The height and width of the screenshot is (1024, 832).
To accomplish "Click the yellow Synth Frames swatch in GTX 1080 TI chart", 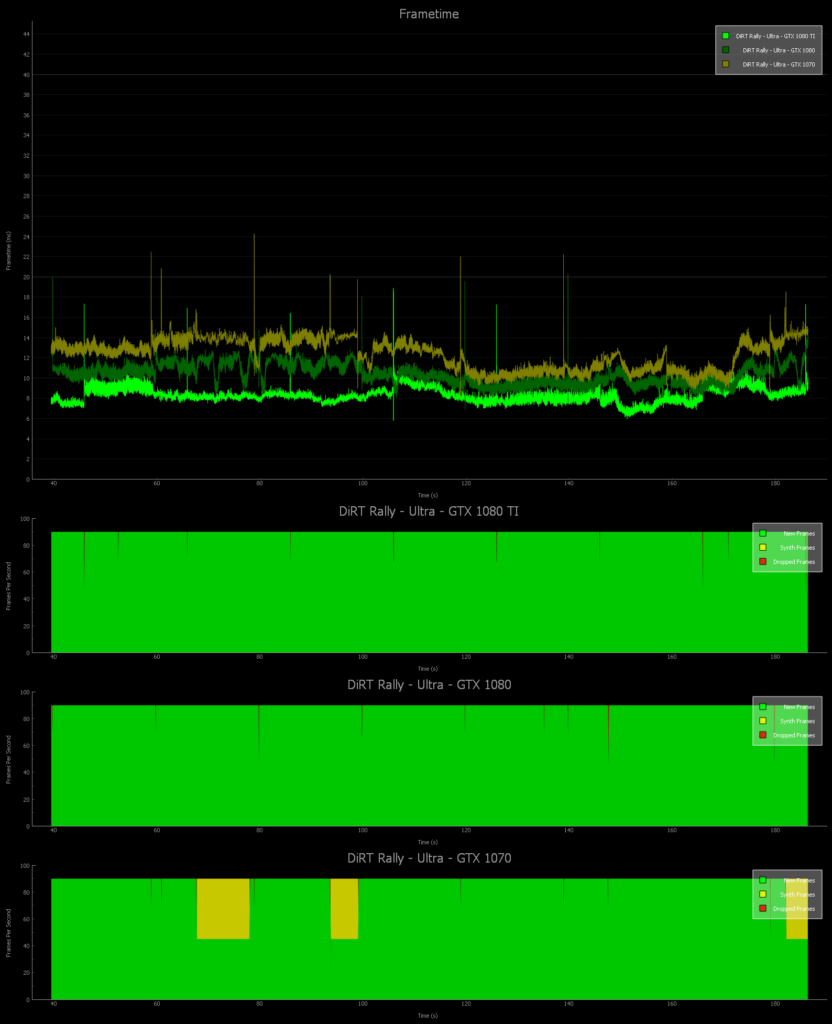I will [x=763, y=548].
